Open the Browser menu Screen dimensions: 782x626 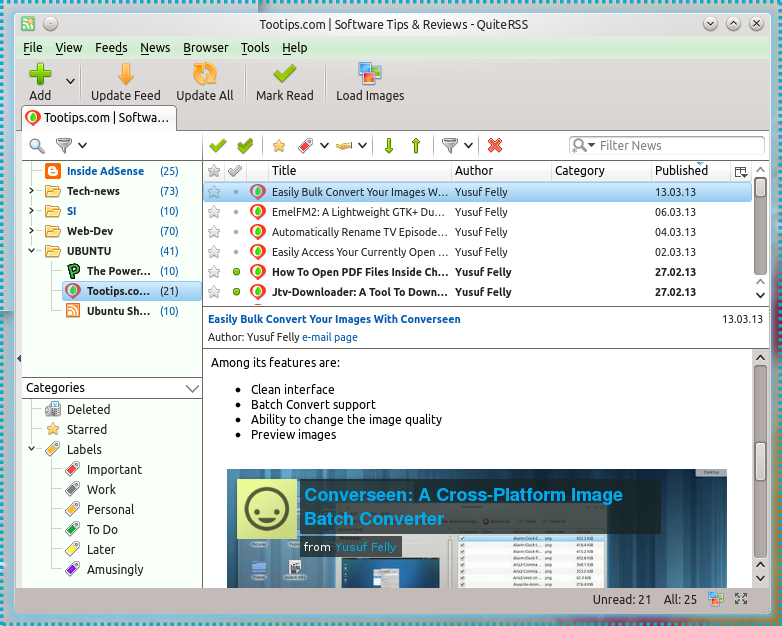click(205, 48)
